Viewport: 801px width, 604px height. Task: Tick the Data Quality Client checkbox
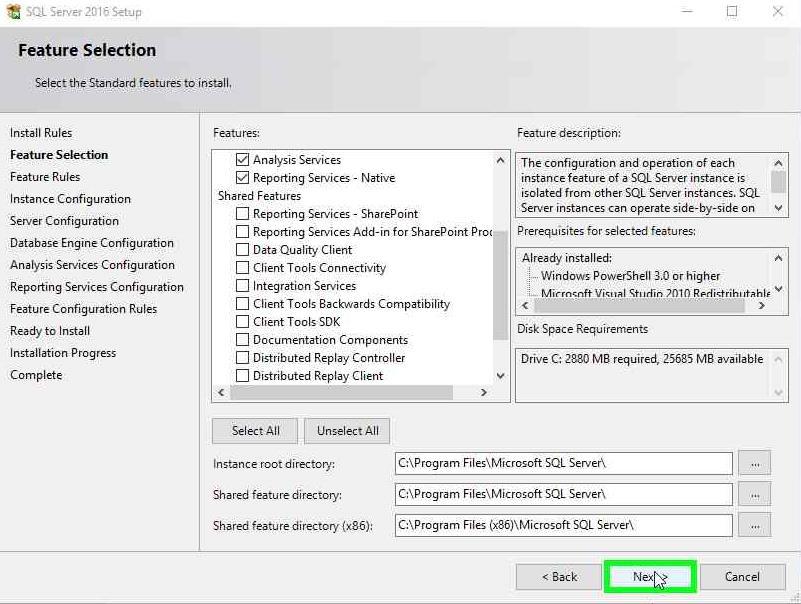tap(242, 250)
